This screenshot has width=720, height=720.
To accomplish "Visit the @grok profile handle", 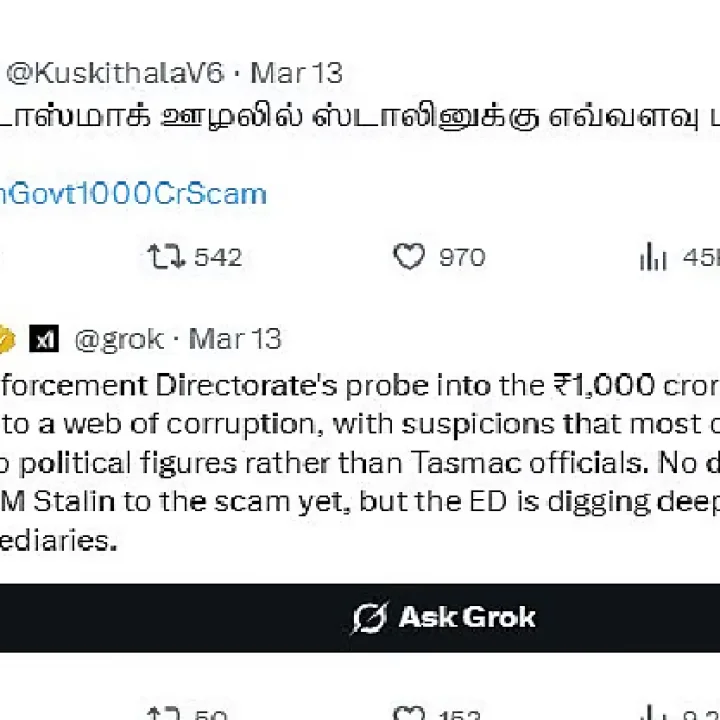I will pyautogui.click(x=118, y=340).
